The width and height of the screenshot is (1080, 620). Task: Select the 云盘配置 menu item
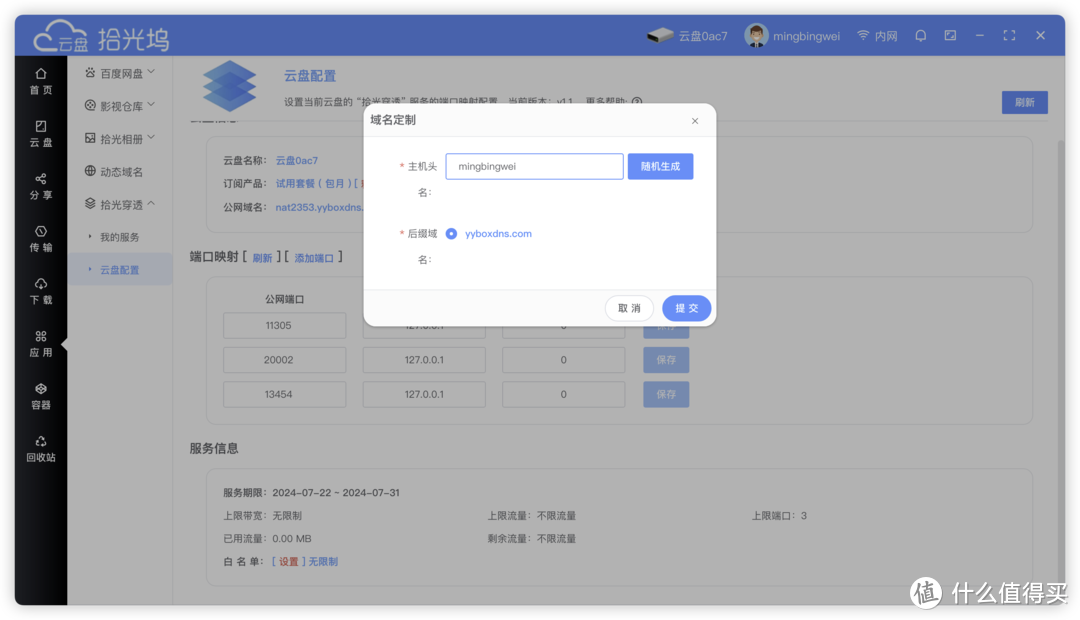pos(120,268)
